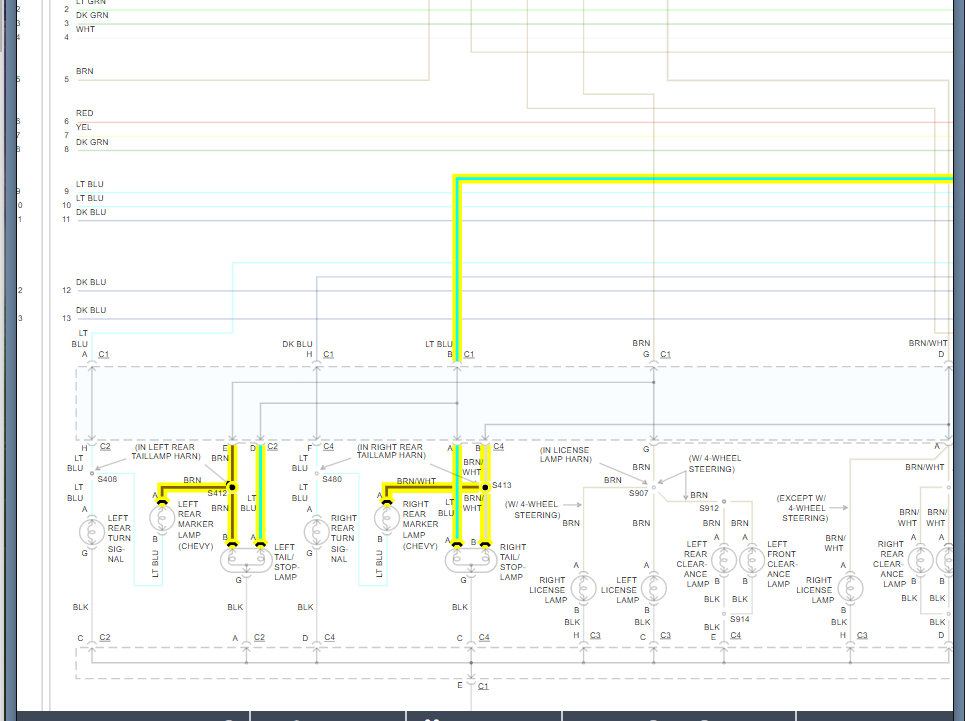The image size is (965, 721).
Task: Click the BRN/WHT label above S413 splice
Action: (472, 467)
